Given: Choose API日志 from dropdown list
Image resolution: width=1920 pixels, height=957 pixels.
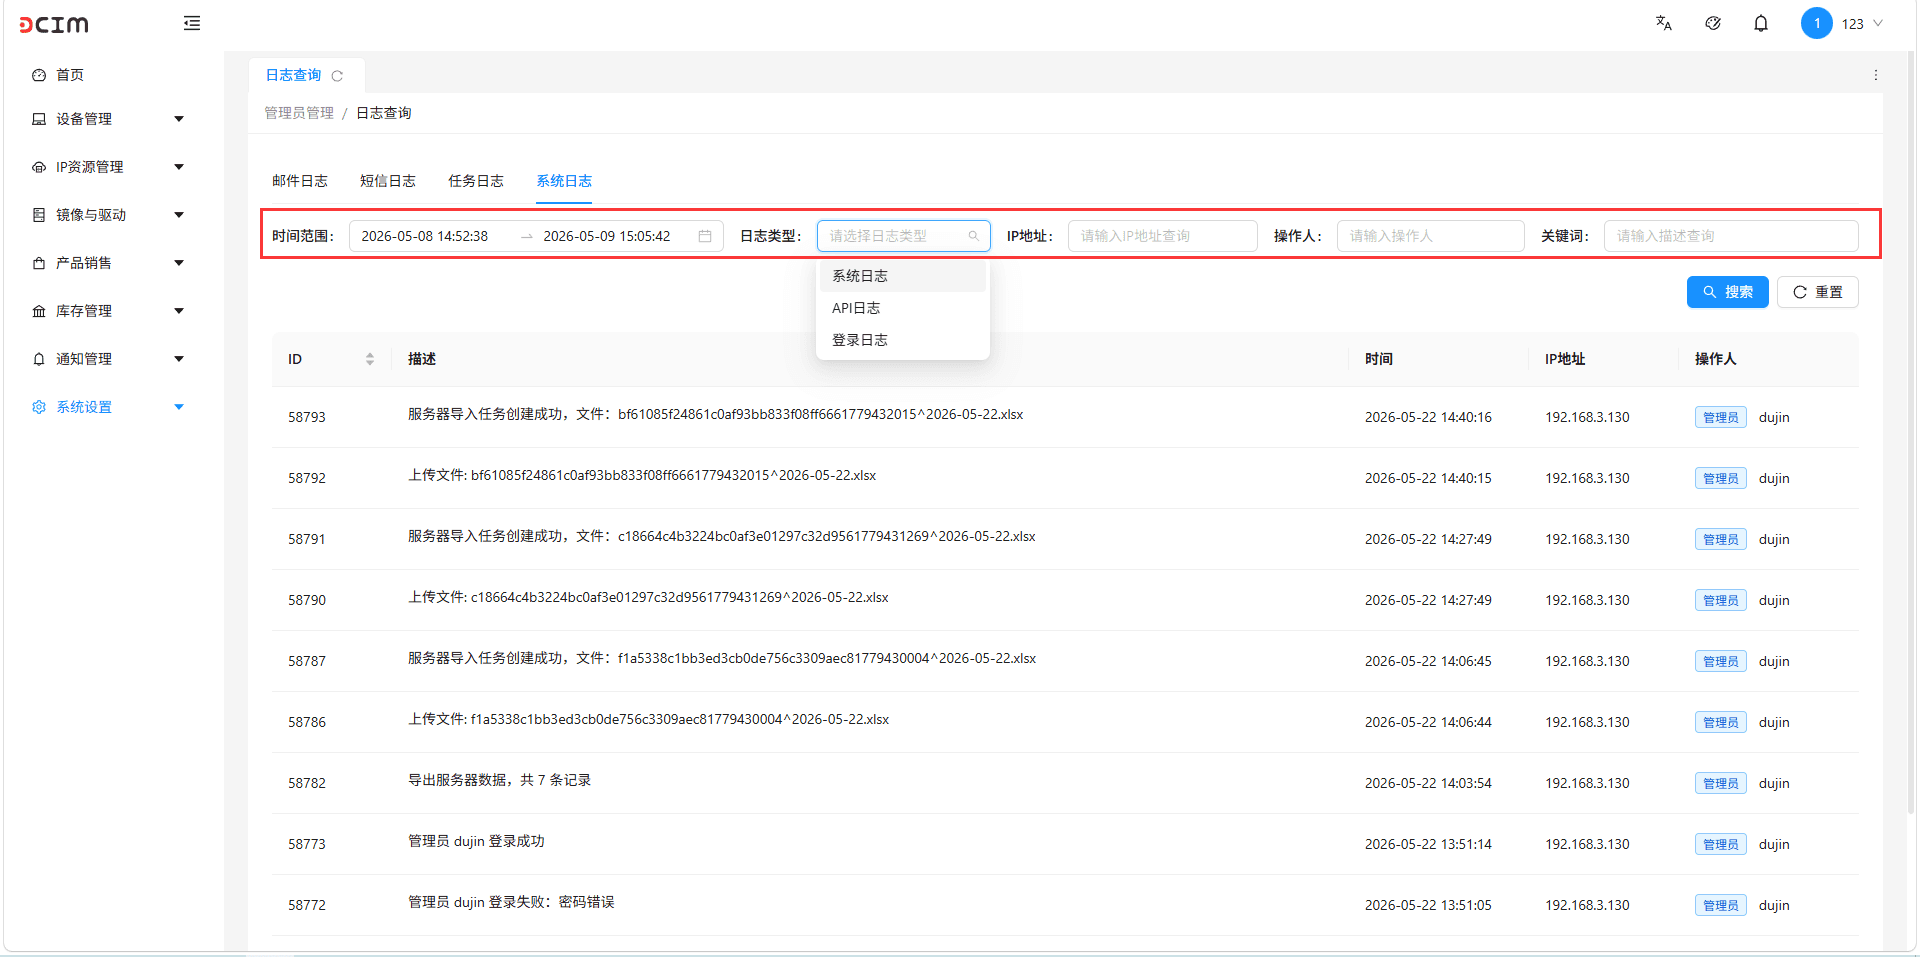Looking at the screenshot, I should 903,308.
